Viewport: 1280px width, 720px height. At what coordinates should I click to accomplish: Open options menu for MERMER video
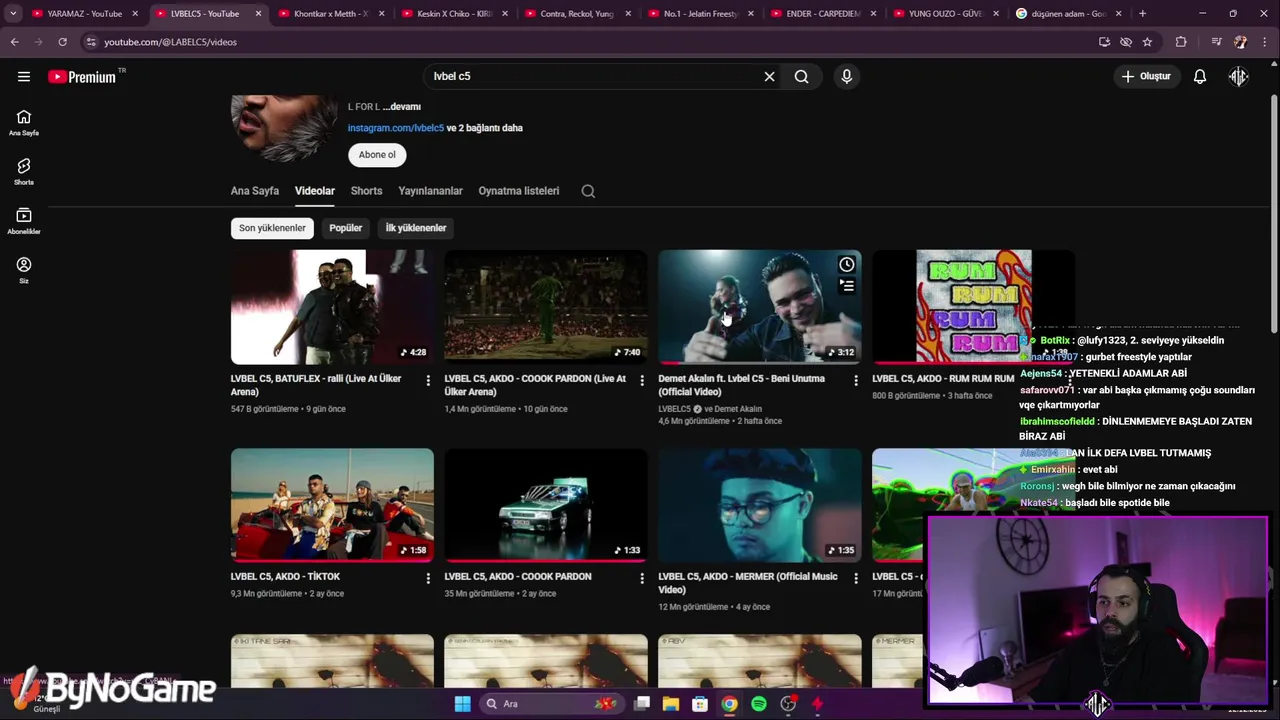(856, 578)
